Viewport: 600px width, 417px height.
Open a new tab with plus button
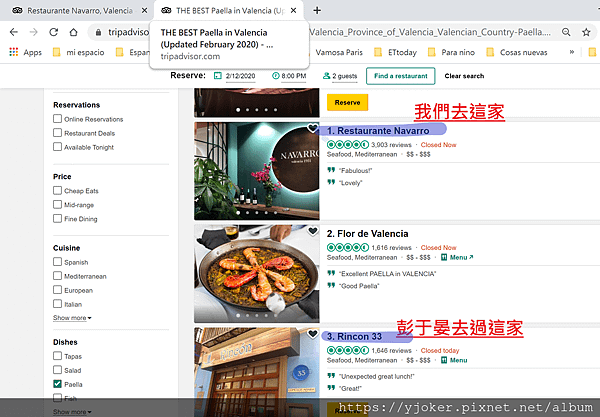(x=317, y=10)
